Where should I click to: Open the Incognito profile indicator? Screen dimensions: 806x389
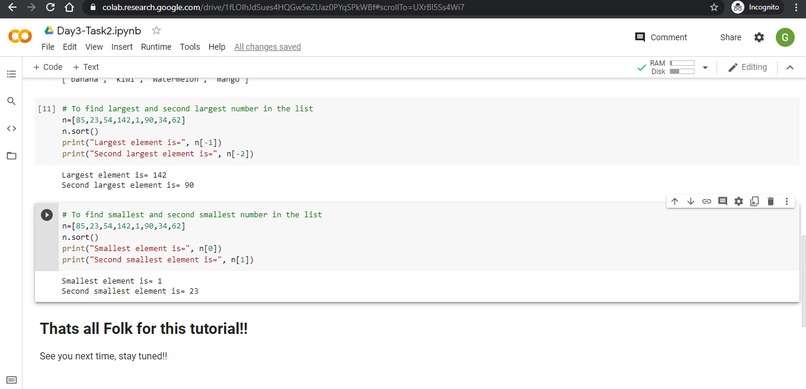[756, 7]
